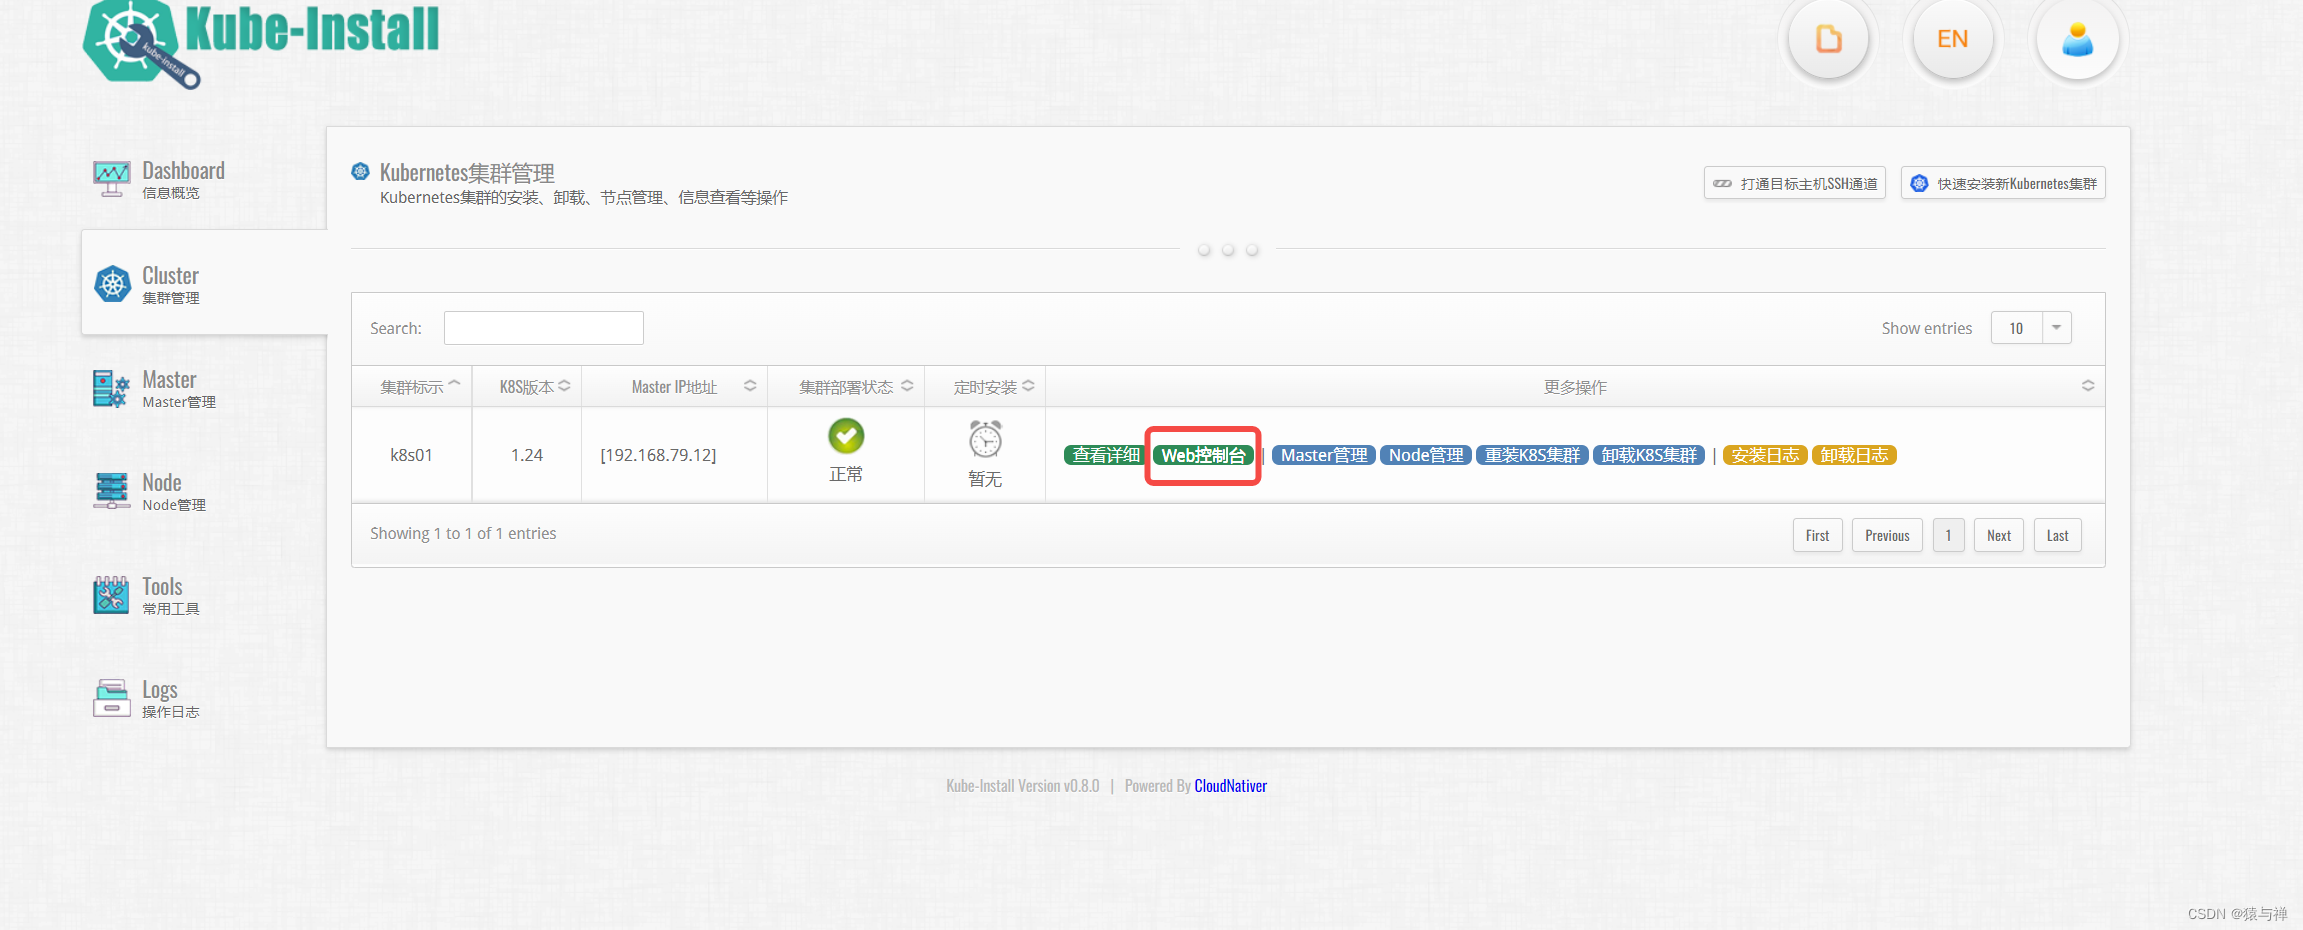This screenshot has width=2303, height=930.
Task: Click cluster name k8s01 cell
Action: (x=411, y=455)
